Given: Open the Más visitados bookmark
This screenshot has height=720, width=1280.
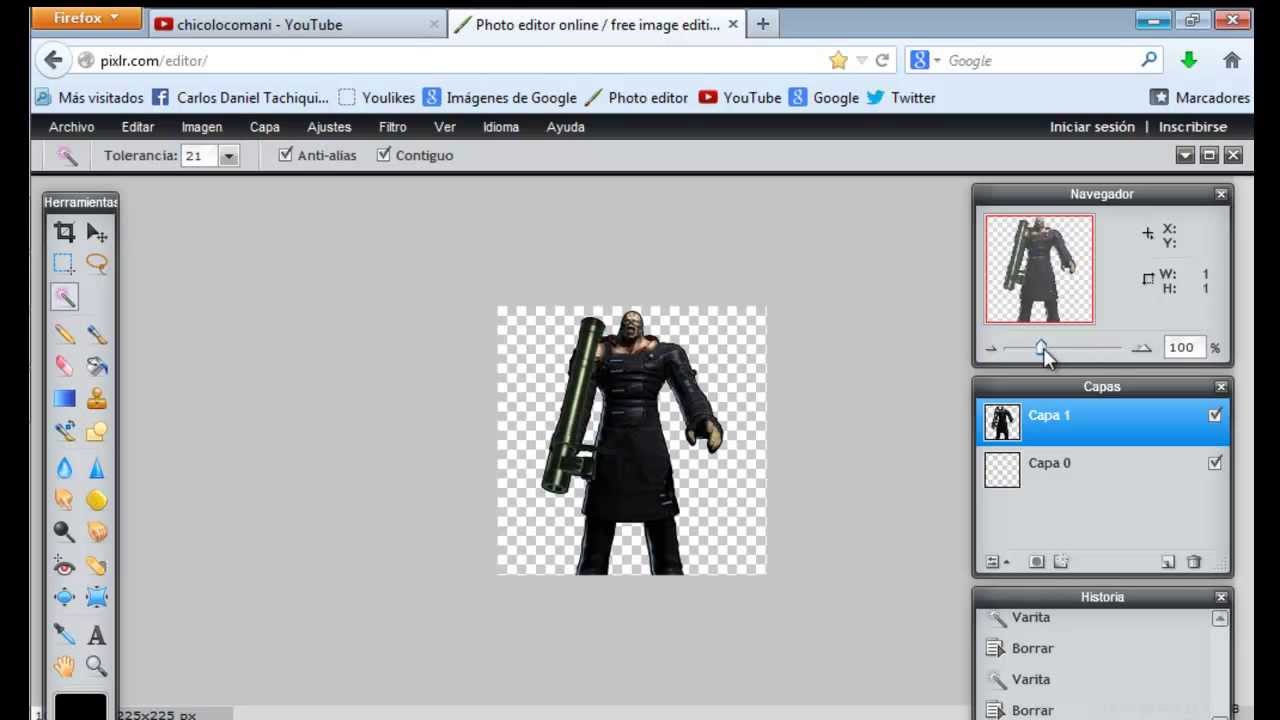Looking at the screenshot, I should 90,98.
